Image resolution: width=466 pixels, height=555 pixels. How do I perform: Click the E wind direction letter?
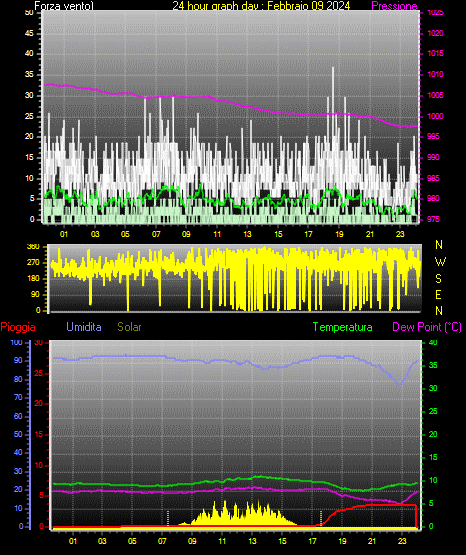438,295
